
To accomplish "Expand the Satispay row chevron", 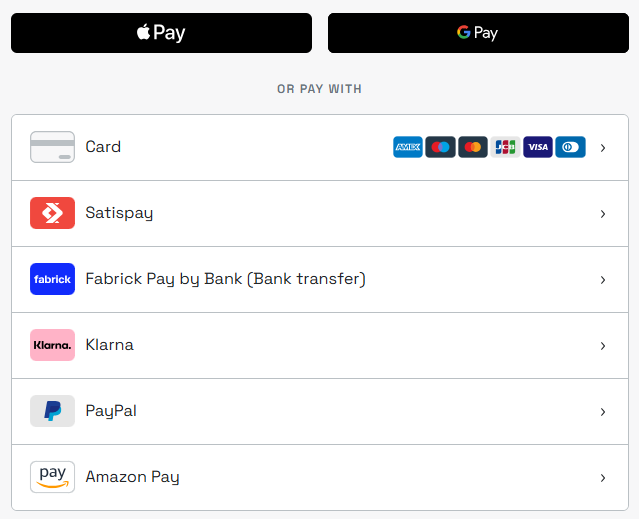I will (603, 214).
